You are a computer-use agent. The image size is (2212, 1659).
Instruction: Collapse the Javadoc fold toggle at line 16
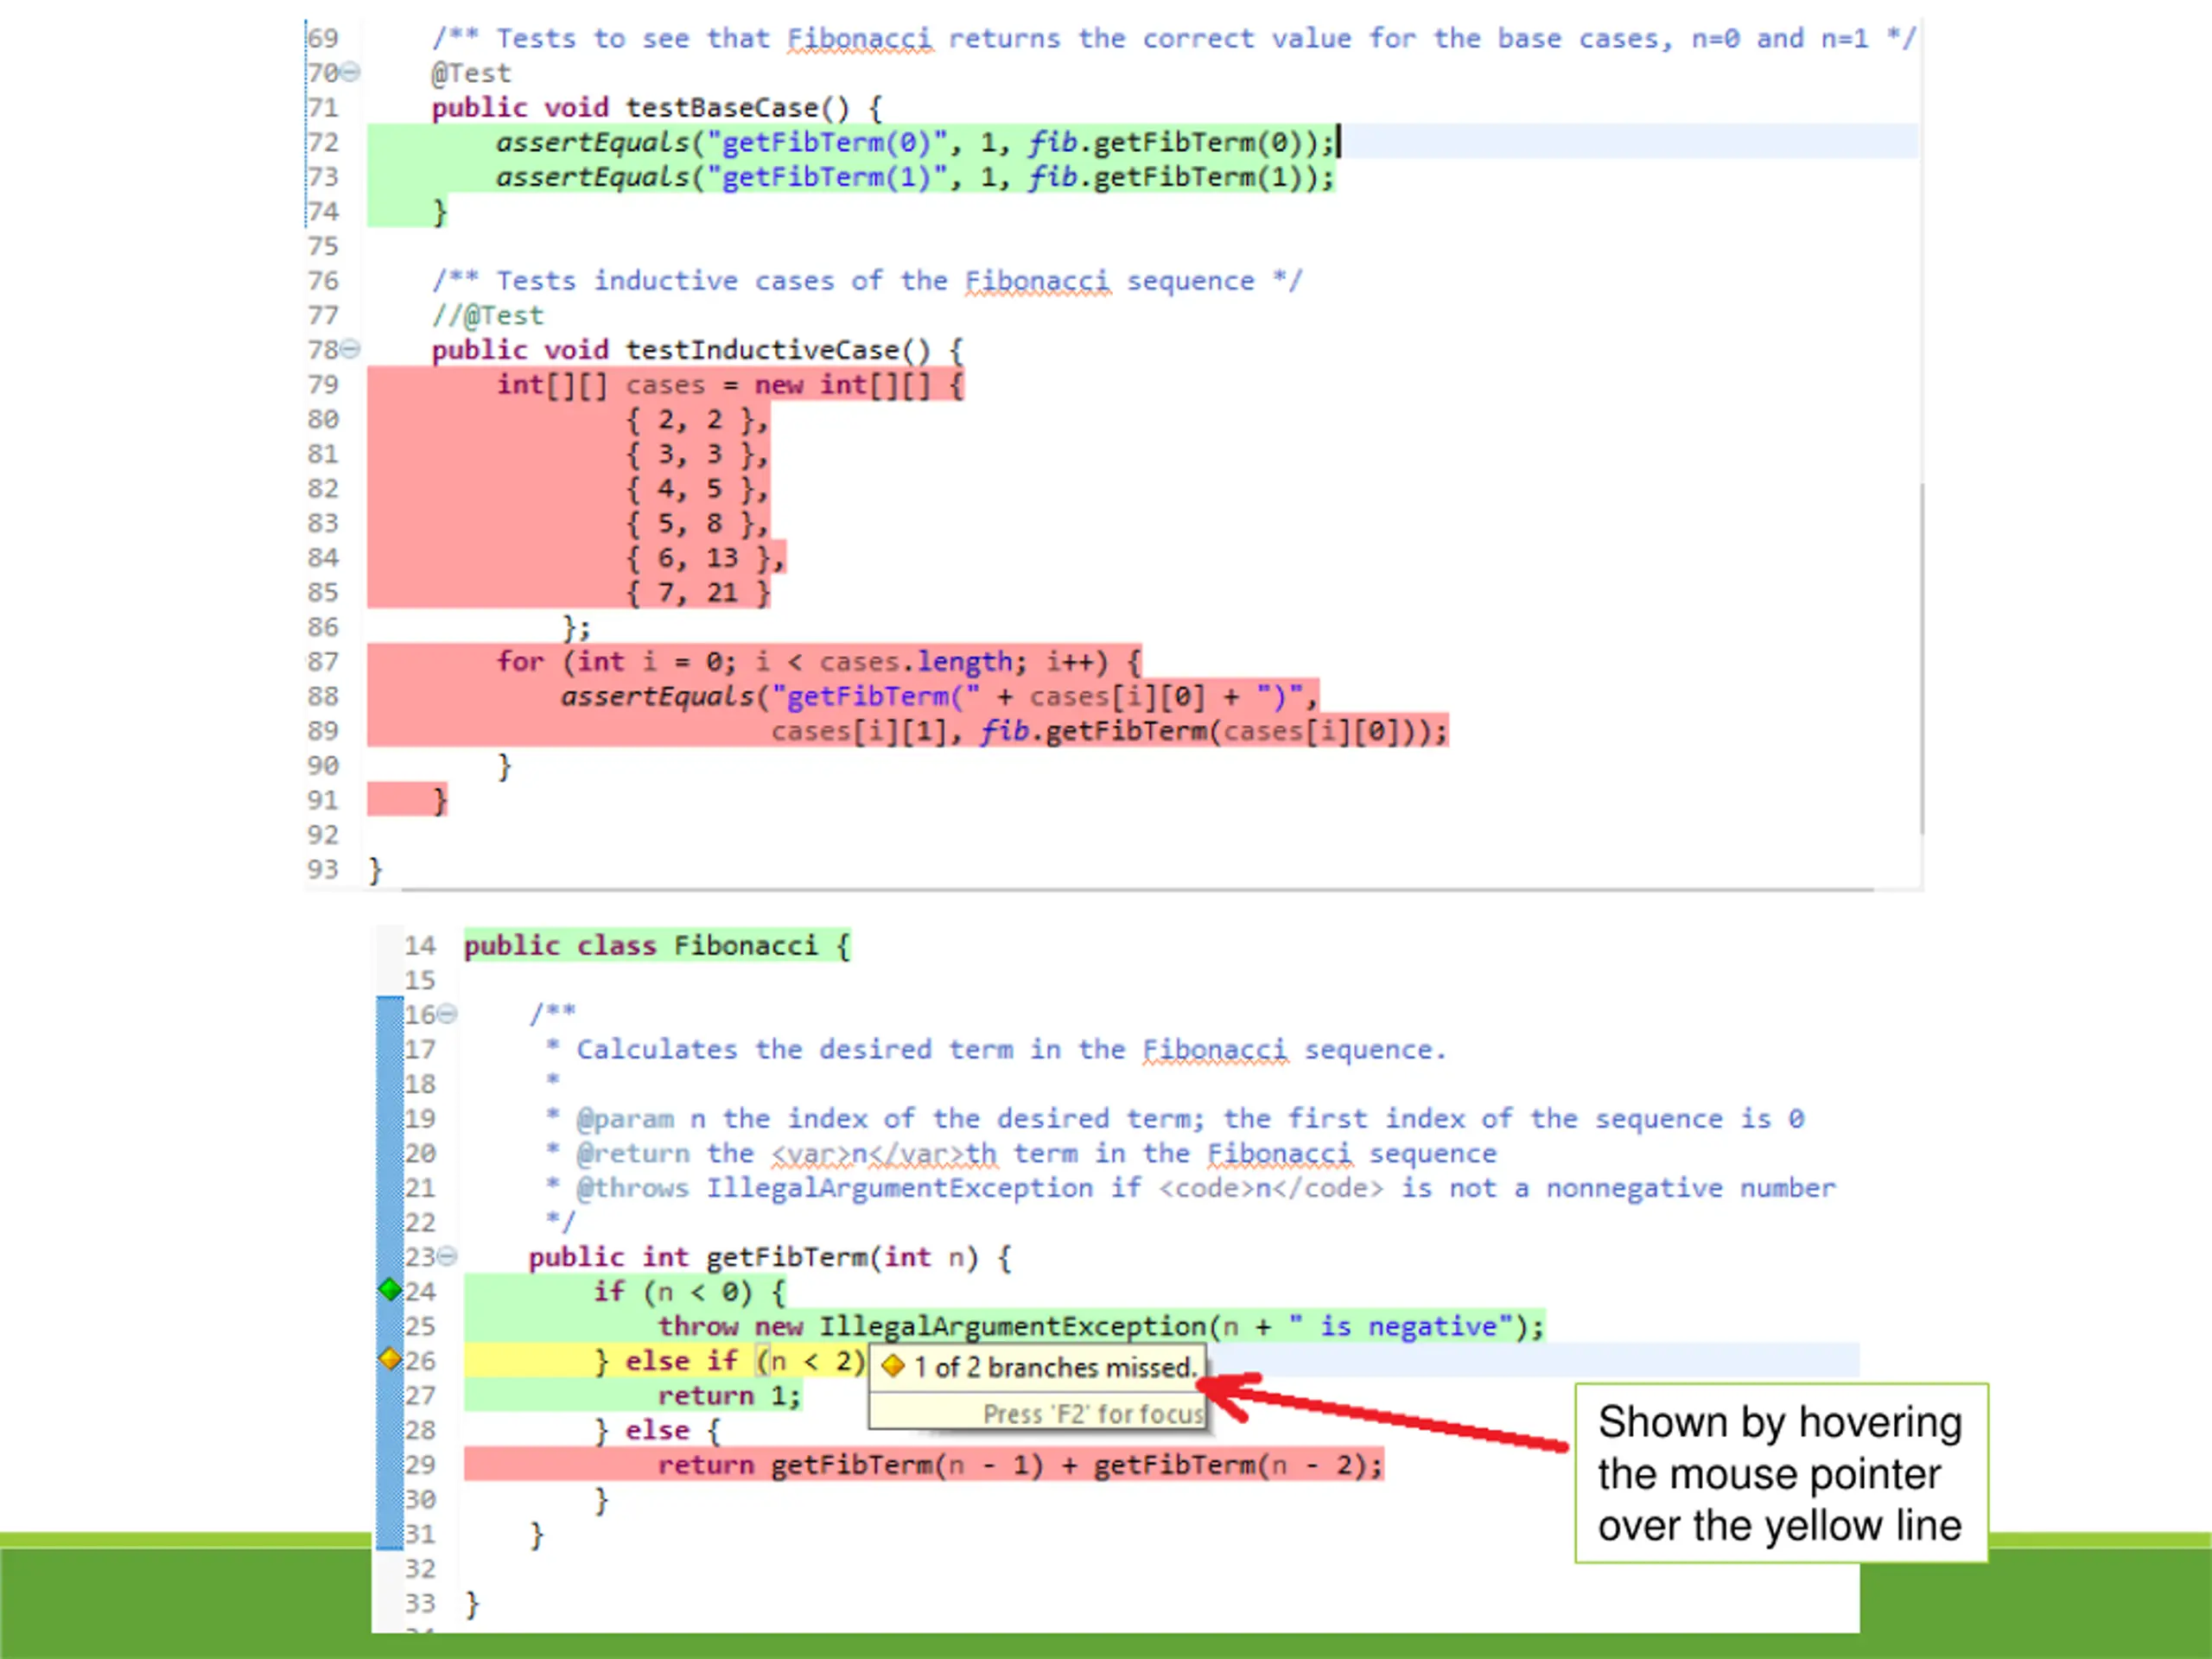[x=448, y=1014]
